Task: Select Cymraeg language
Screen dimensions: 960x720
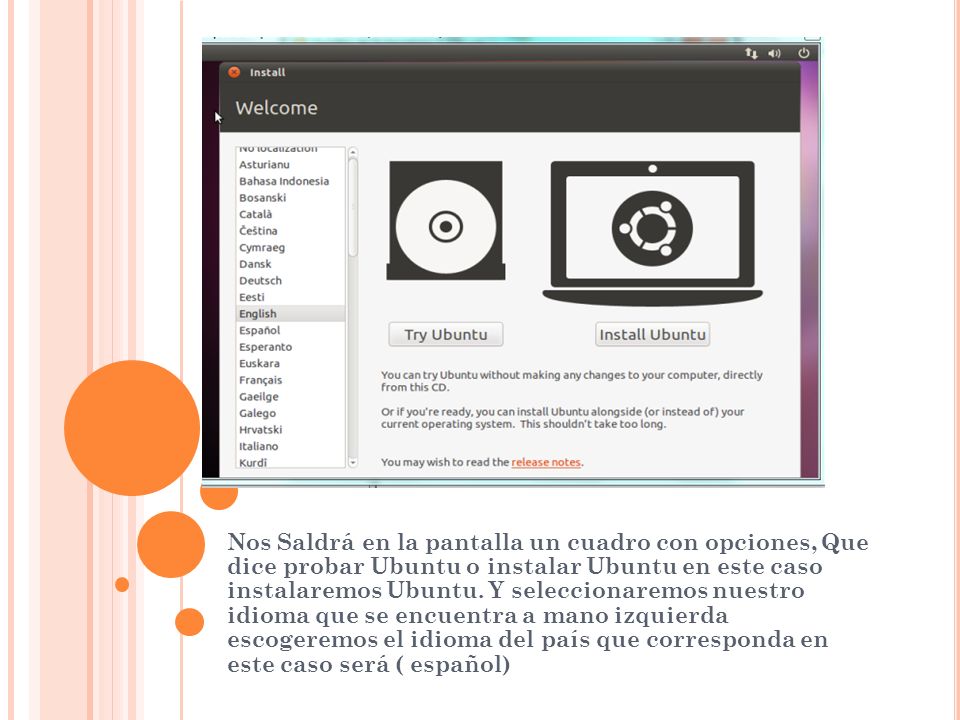Action: [x=291, y=247]
